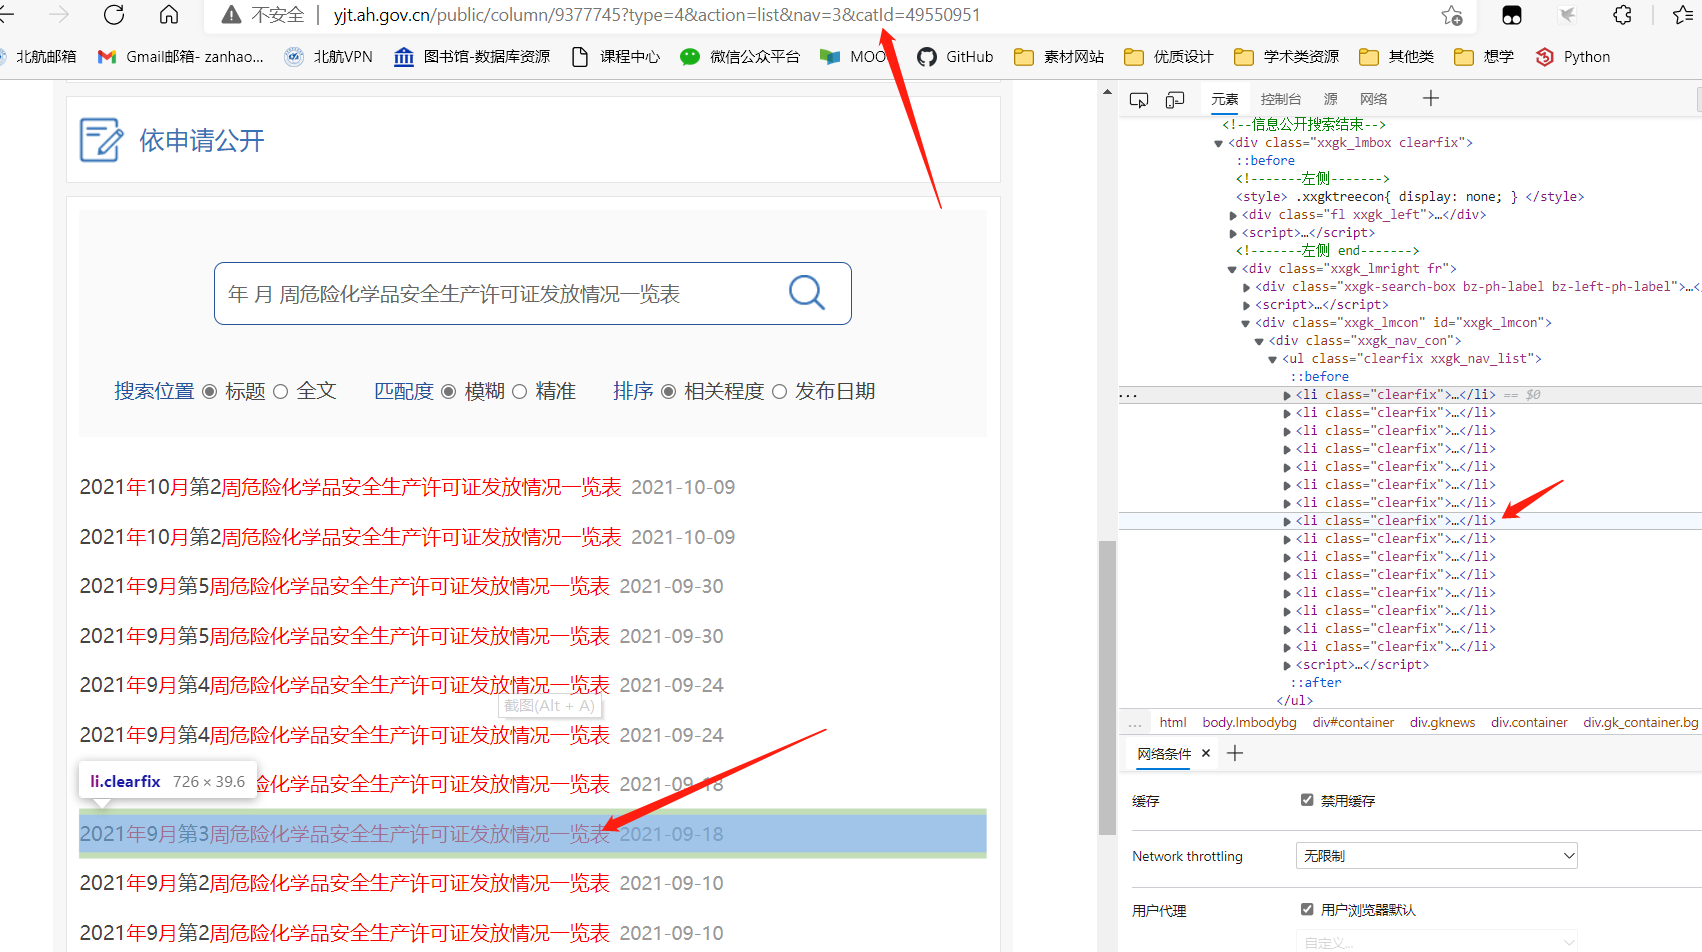Toggle the 禁用缓存 checkbox
1702x952 pixels.
coord(1307,800)
